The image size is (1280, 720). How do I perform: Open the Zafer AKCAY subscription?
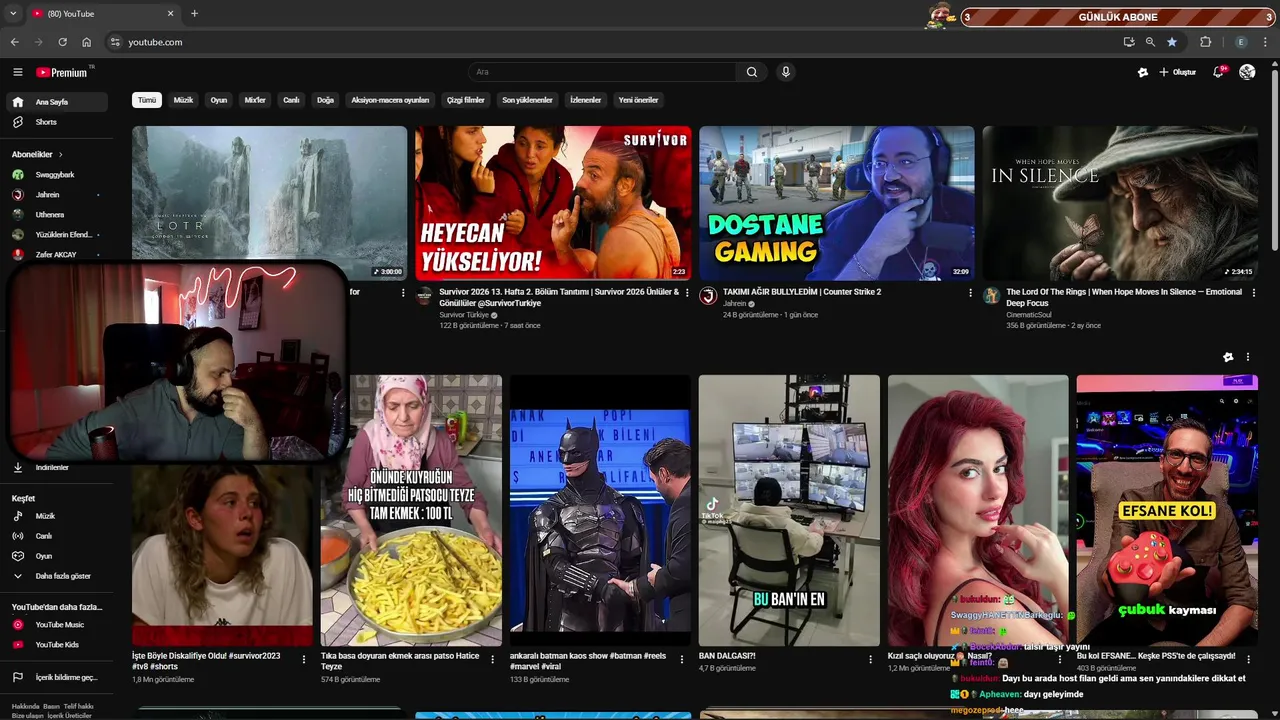58,255
